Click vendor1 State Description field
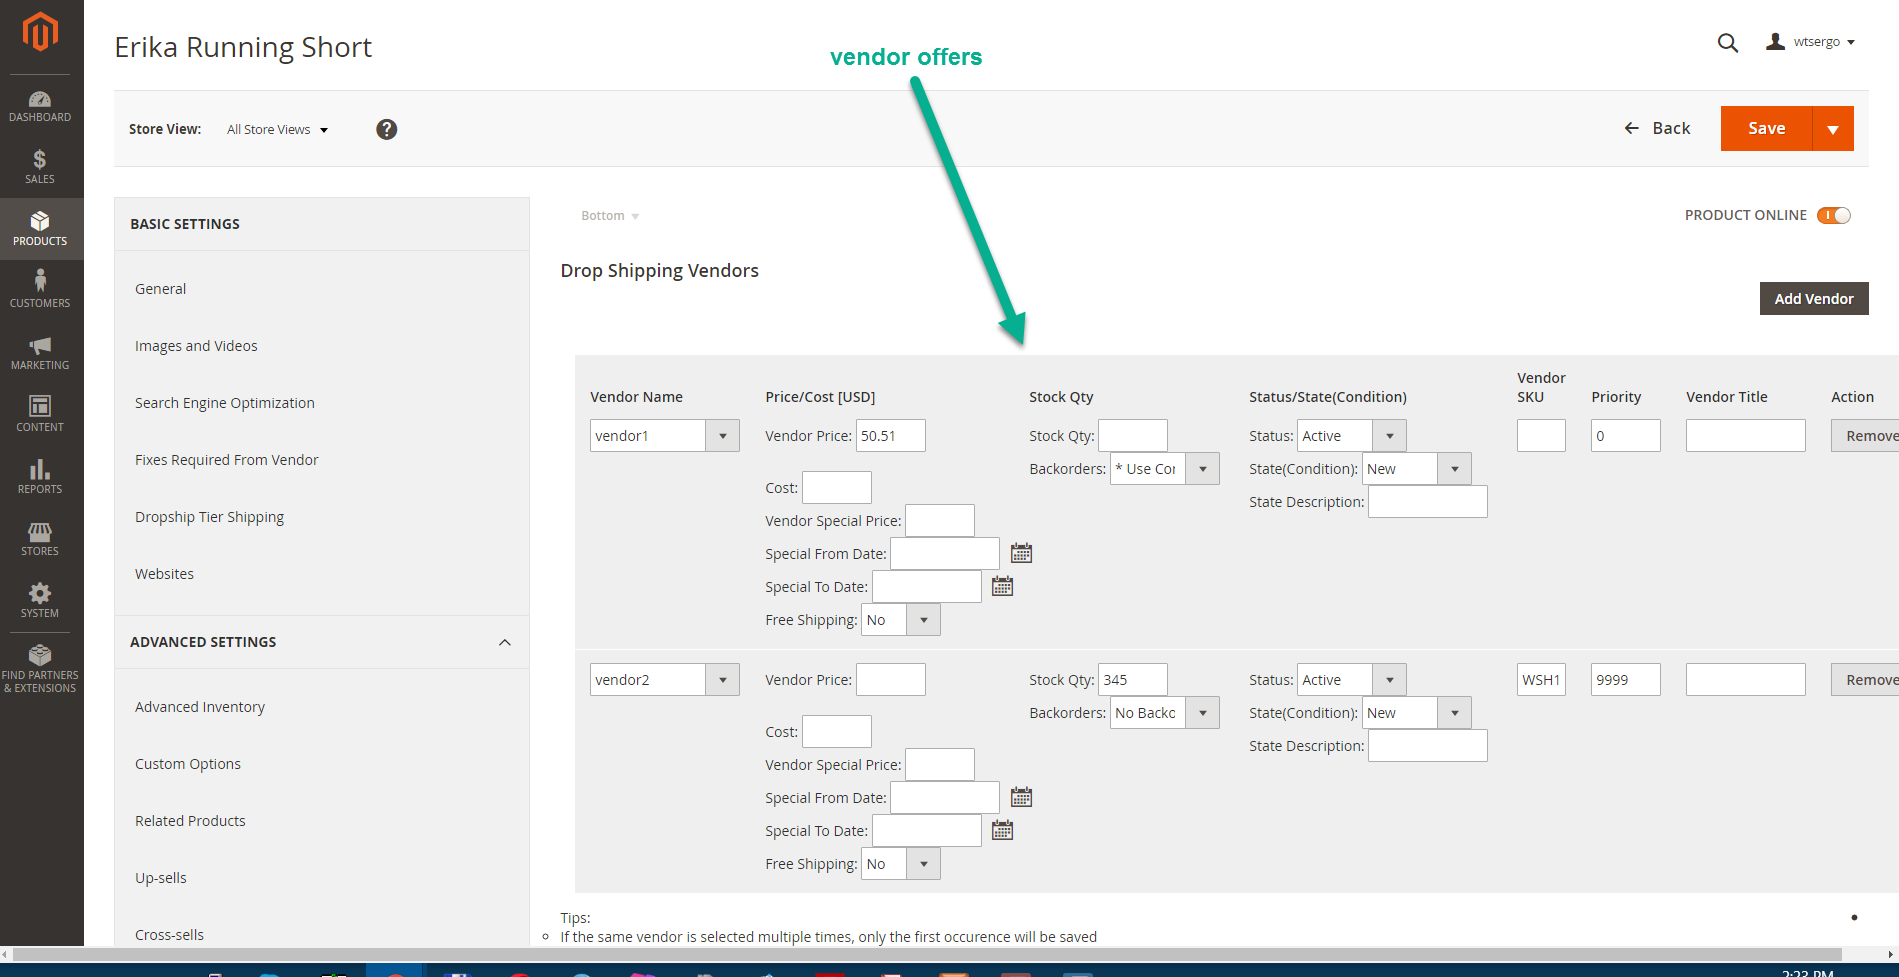1899x977 pixels. 1428,502
